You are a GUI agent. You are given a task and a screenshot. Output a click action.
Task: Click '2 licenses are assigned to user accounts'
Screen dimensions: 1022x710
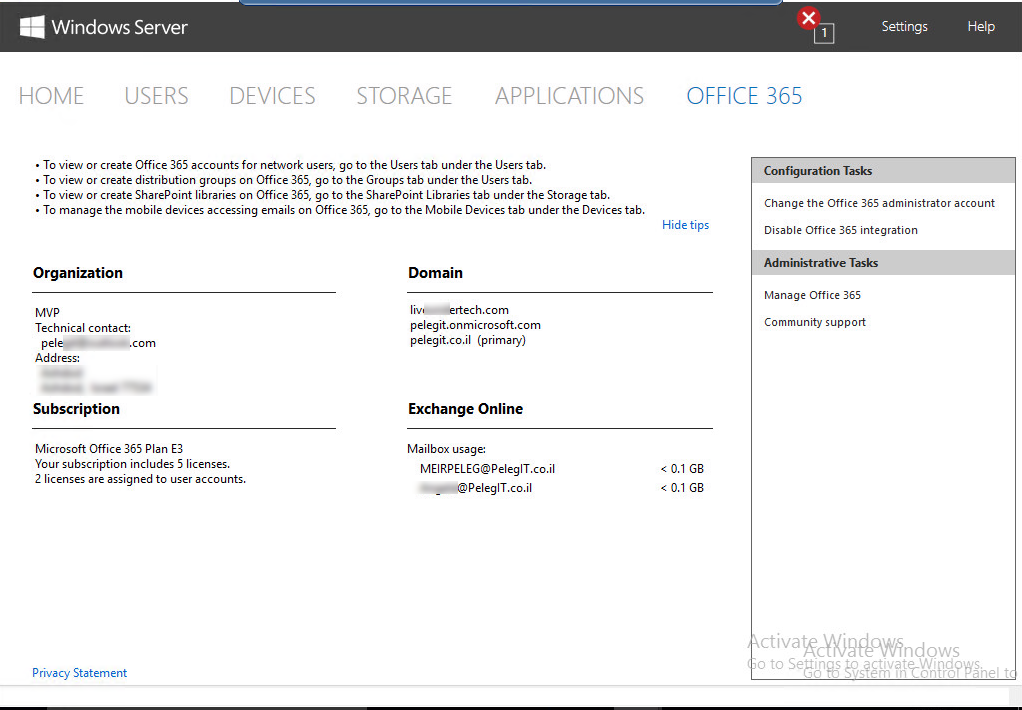(x=140, y=479)
